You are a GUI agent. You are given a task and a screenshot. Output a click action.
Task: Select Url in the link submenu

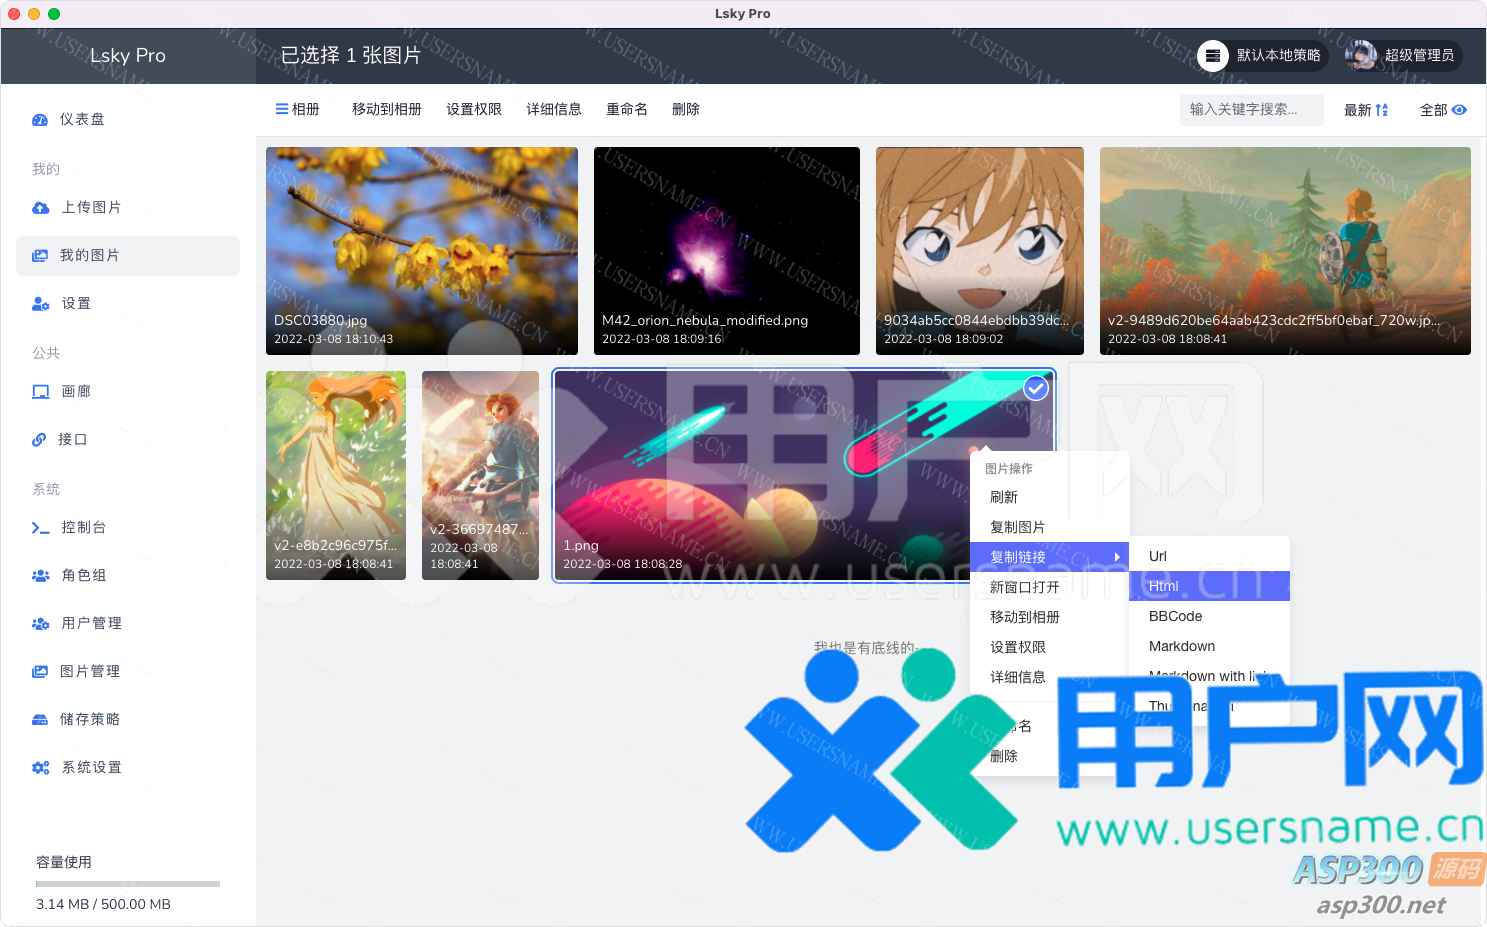[x=1209, y=556]
